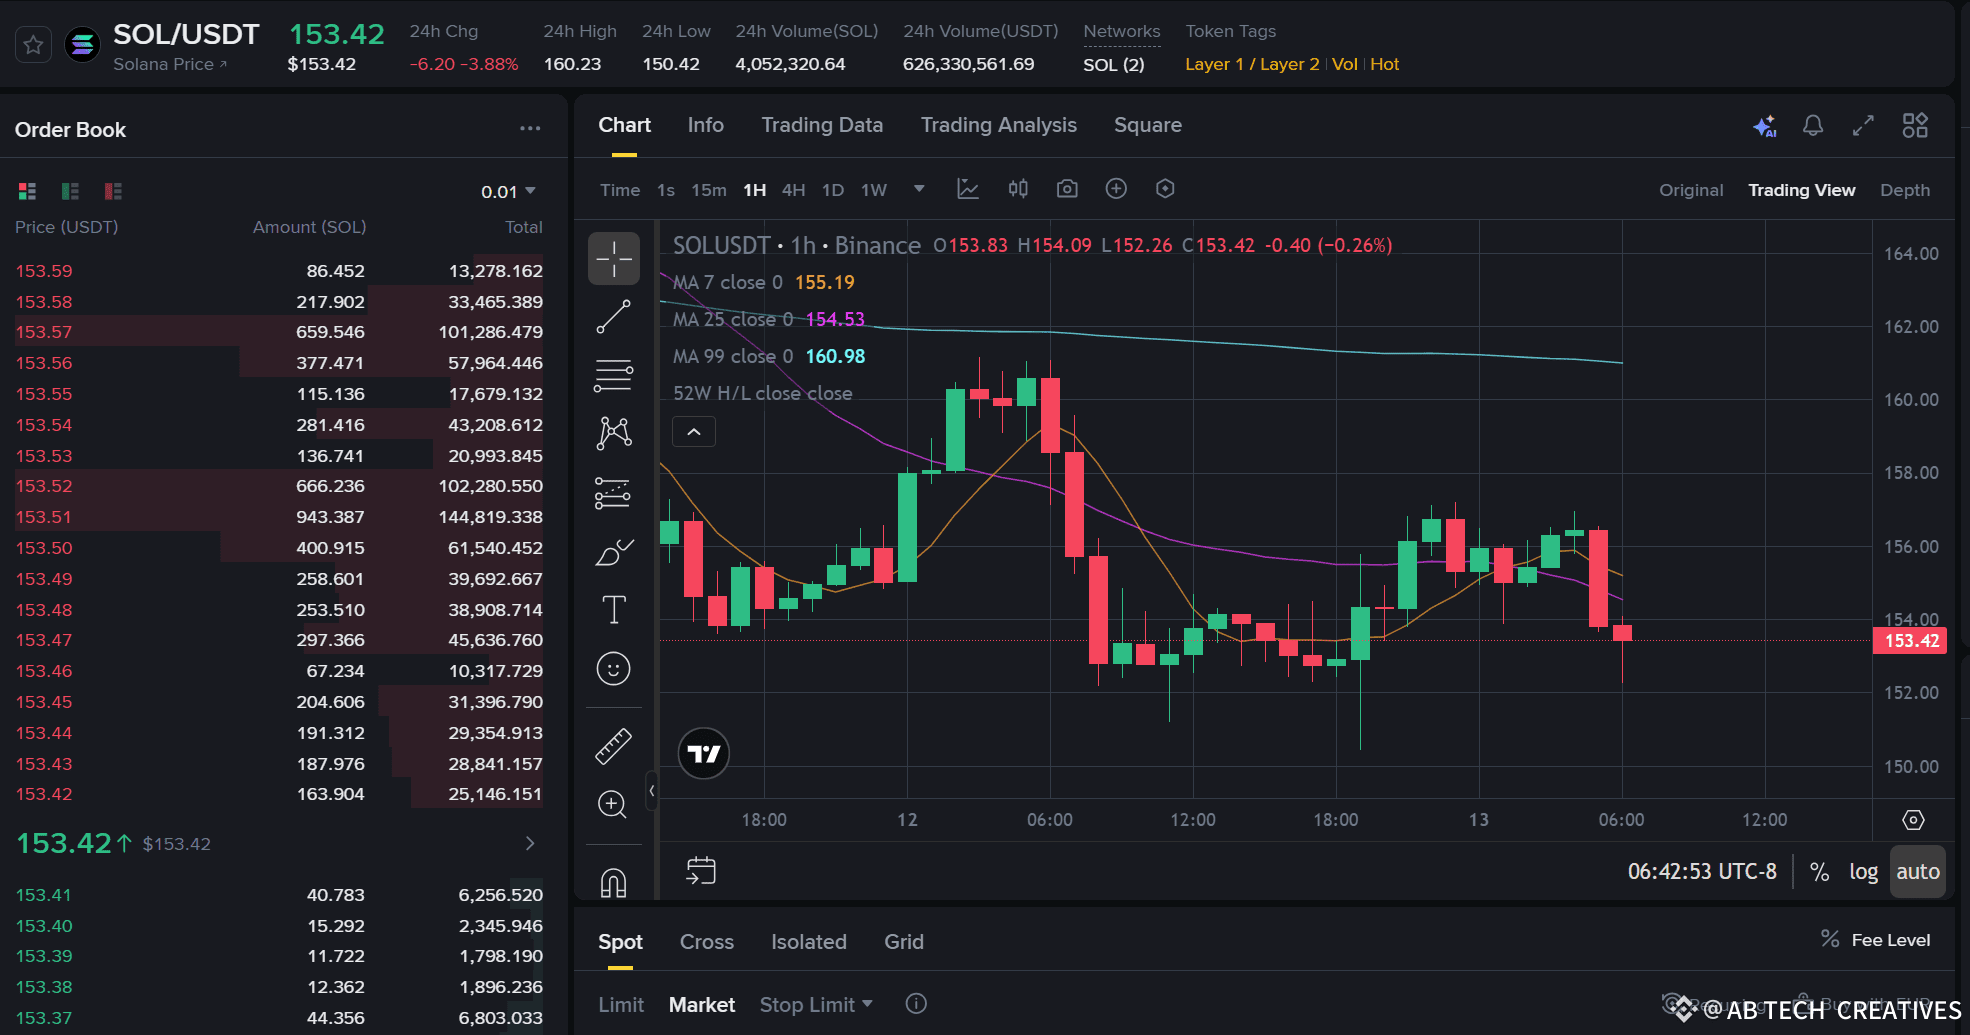Open chart settings hexagon icon
The image size is (1970, 1035).
coord(1165,189)
